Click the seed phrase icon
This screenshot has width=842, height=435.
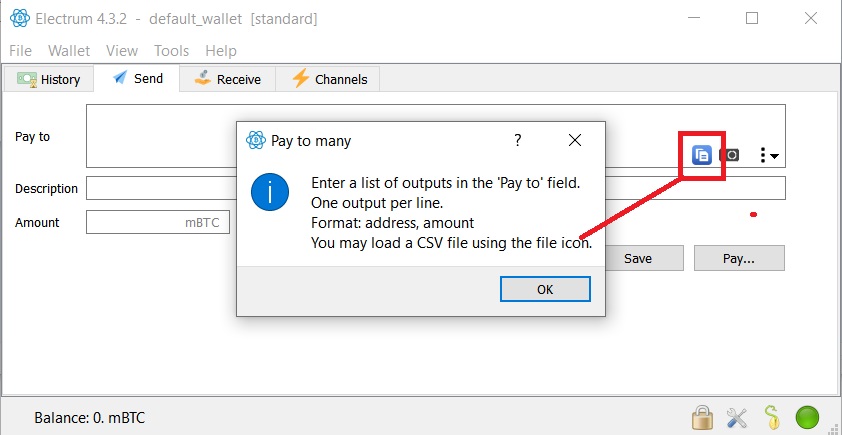(x=771, y=416)
